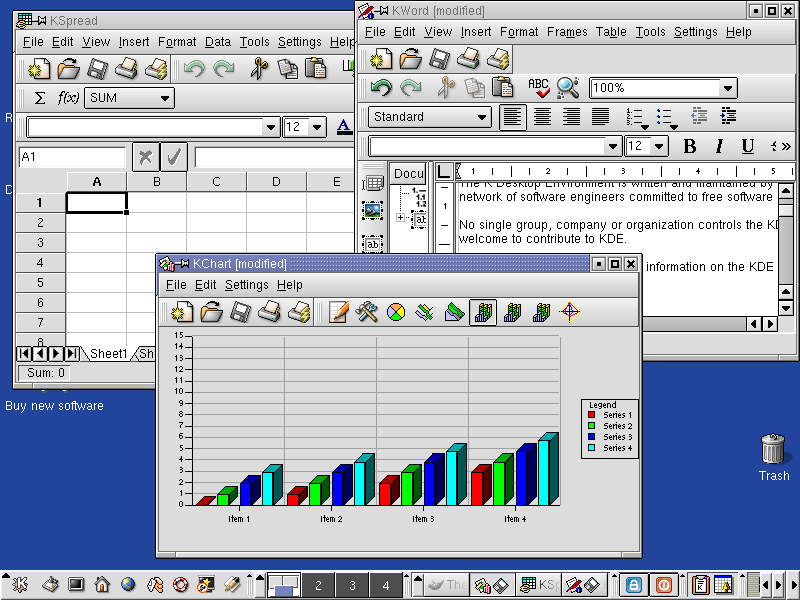
Task: Click f(x) function icon in KSpread
Action: point(68,97)
